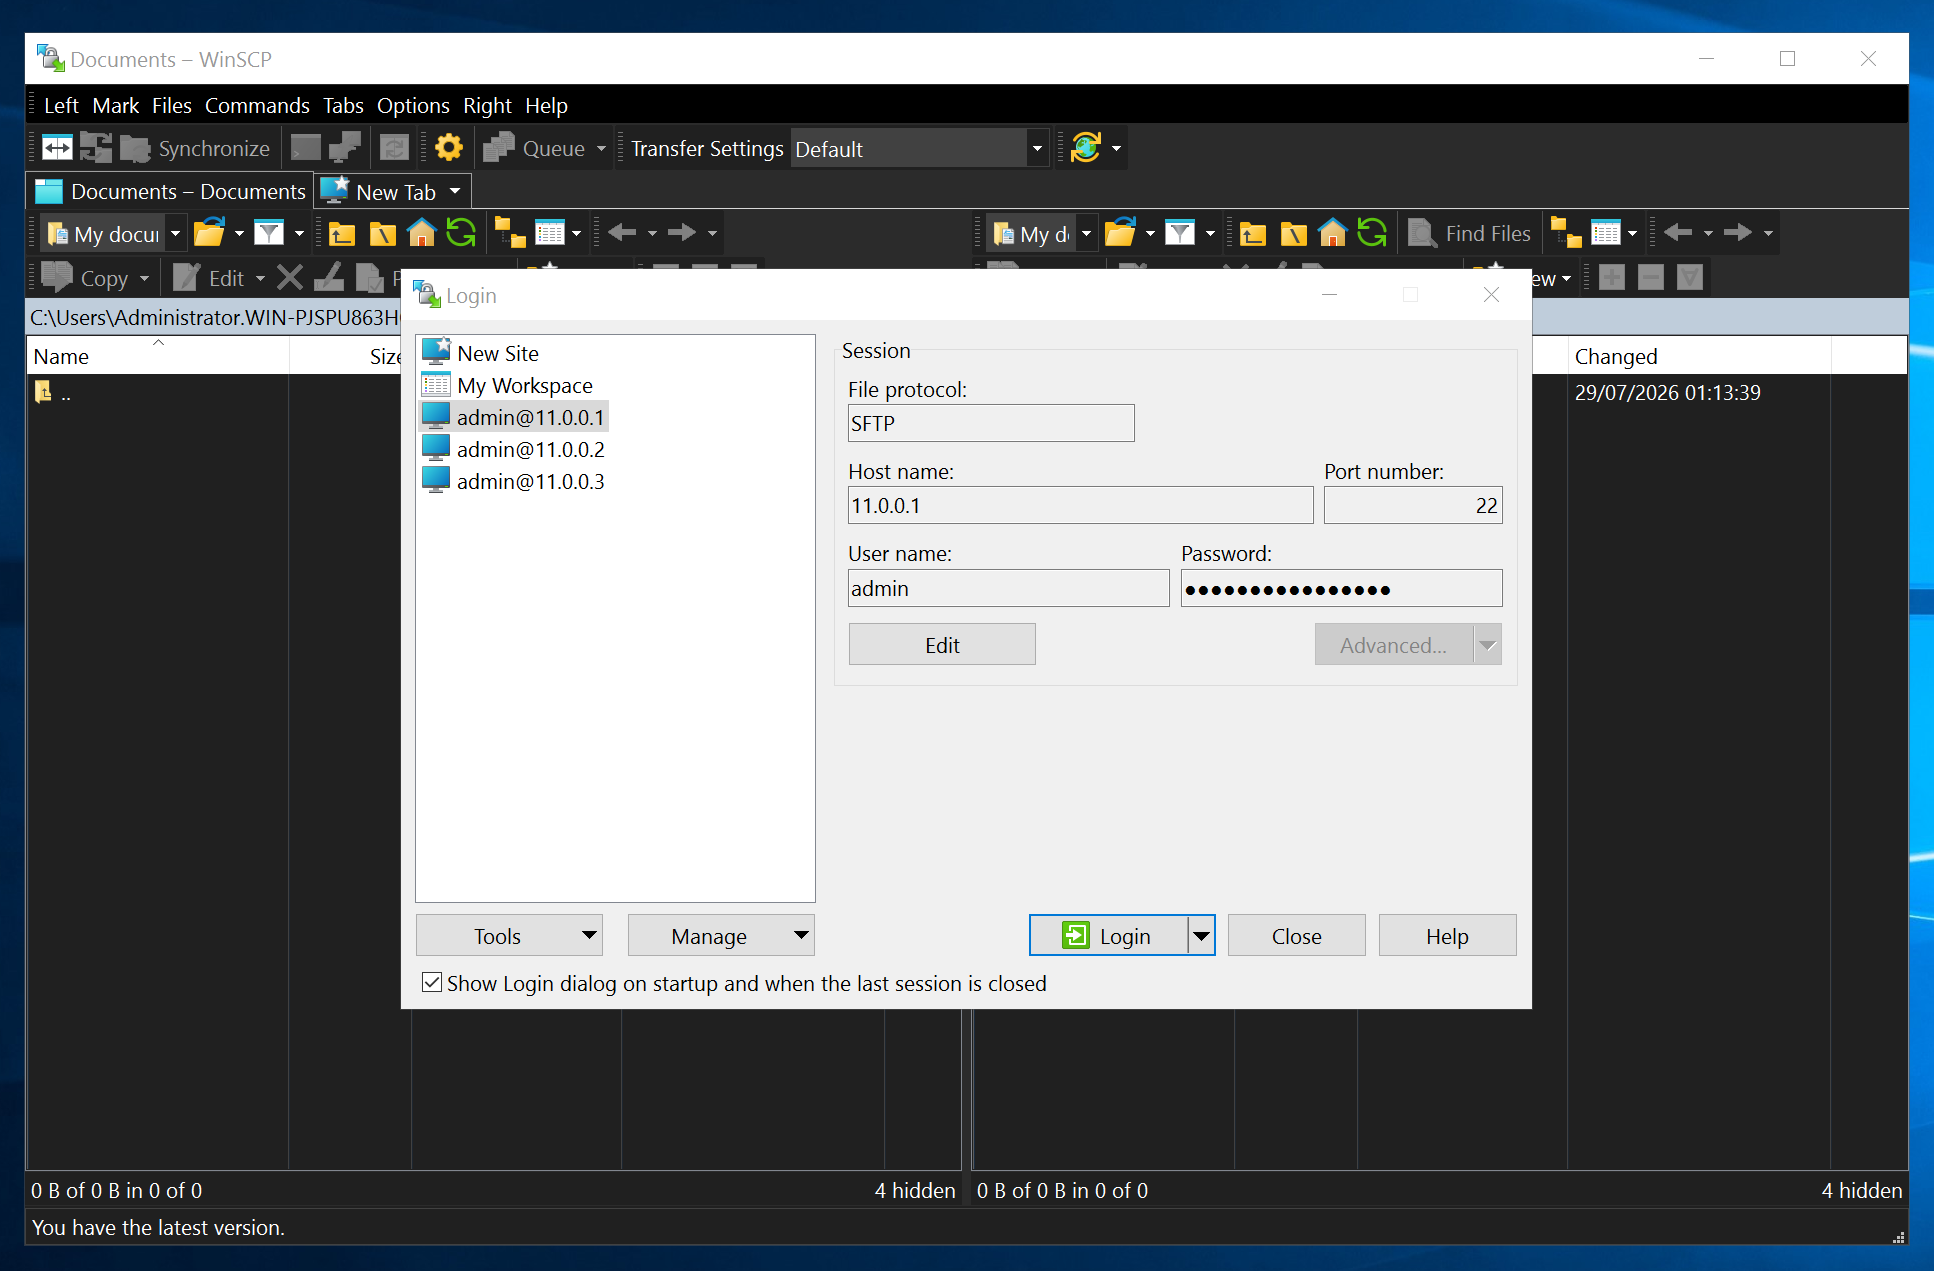This screenshot has height=1271, width=1934.
Task: Open the Left menu
Action: (61, 105)
